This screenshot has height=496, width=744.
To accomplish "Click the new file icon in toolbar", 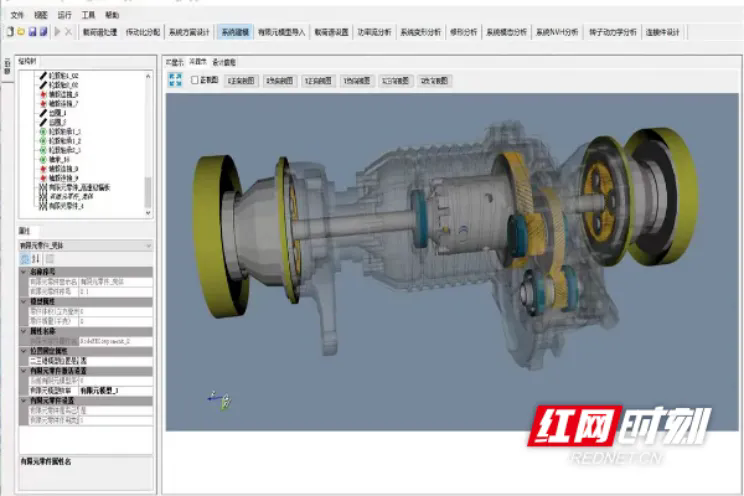I will pyautogui.click(x=10, y=32).
